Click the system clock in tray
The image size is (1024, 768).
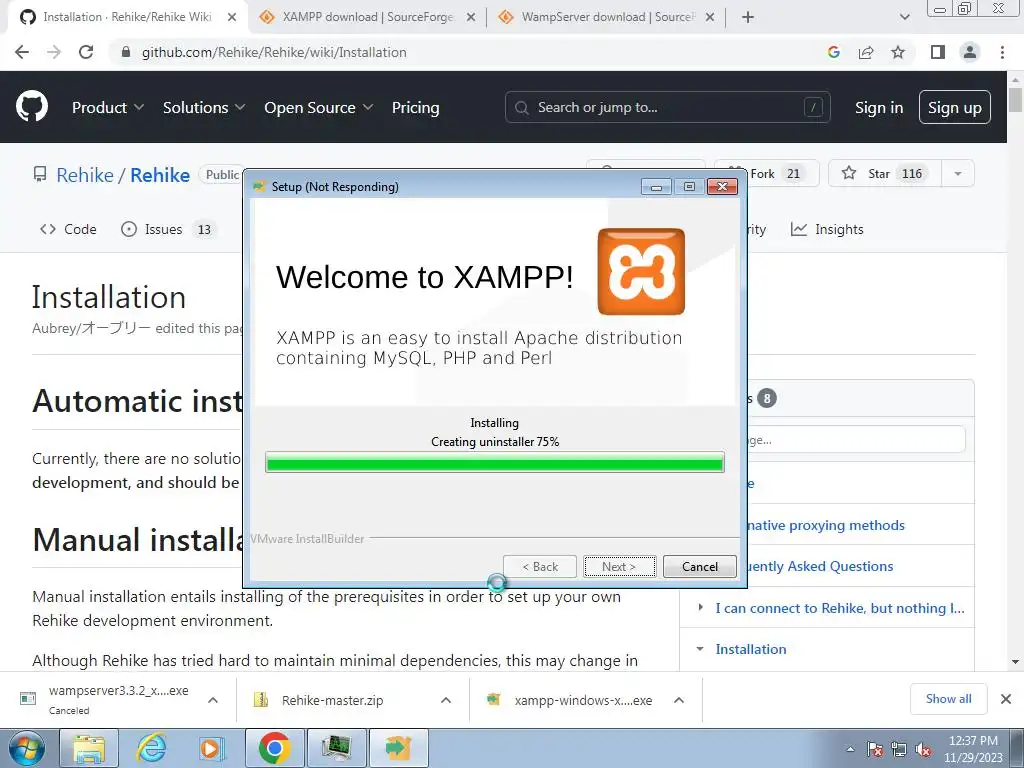[973, 749]
